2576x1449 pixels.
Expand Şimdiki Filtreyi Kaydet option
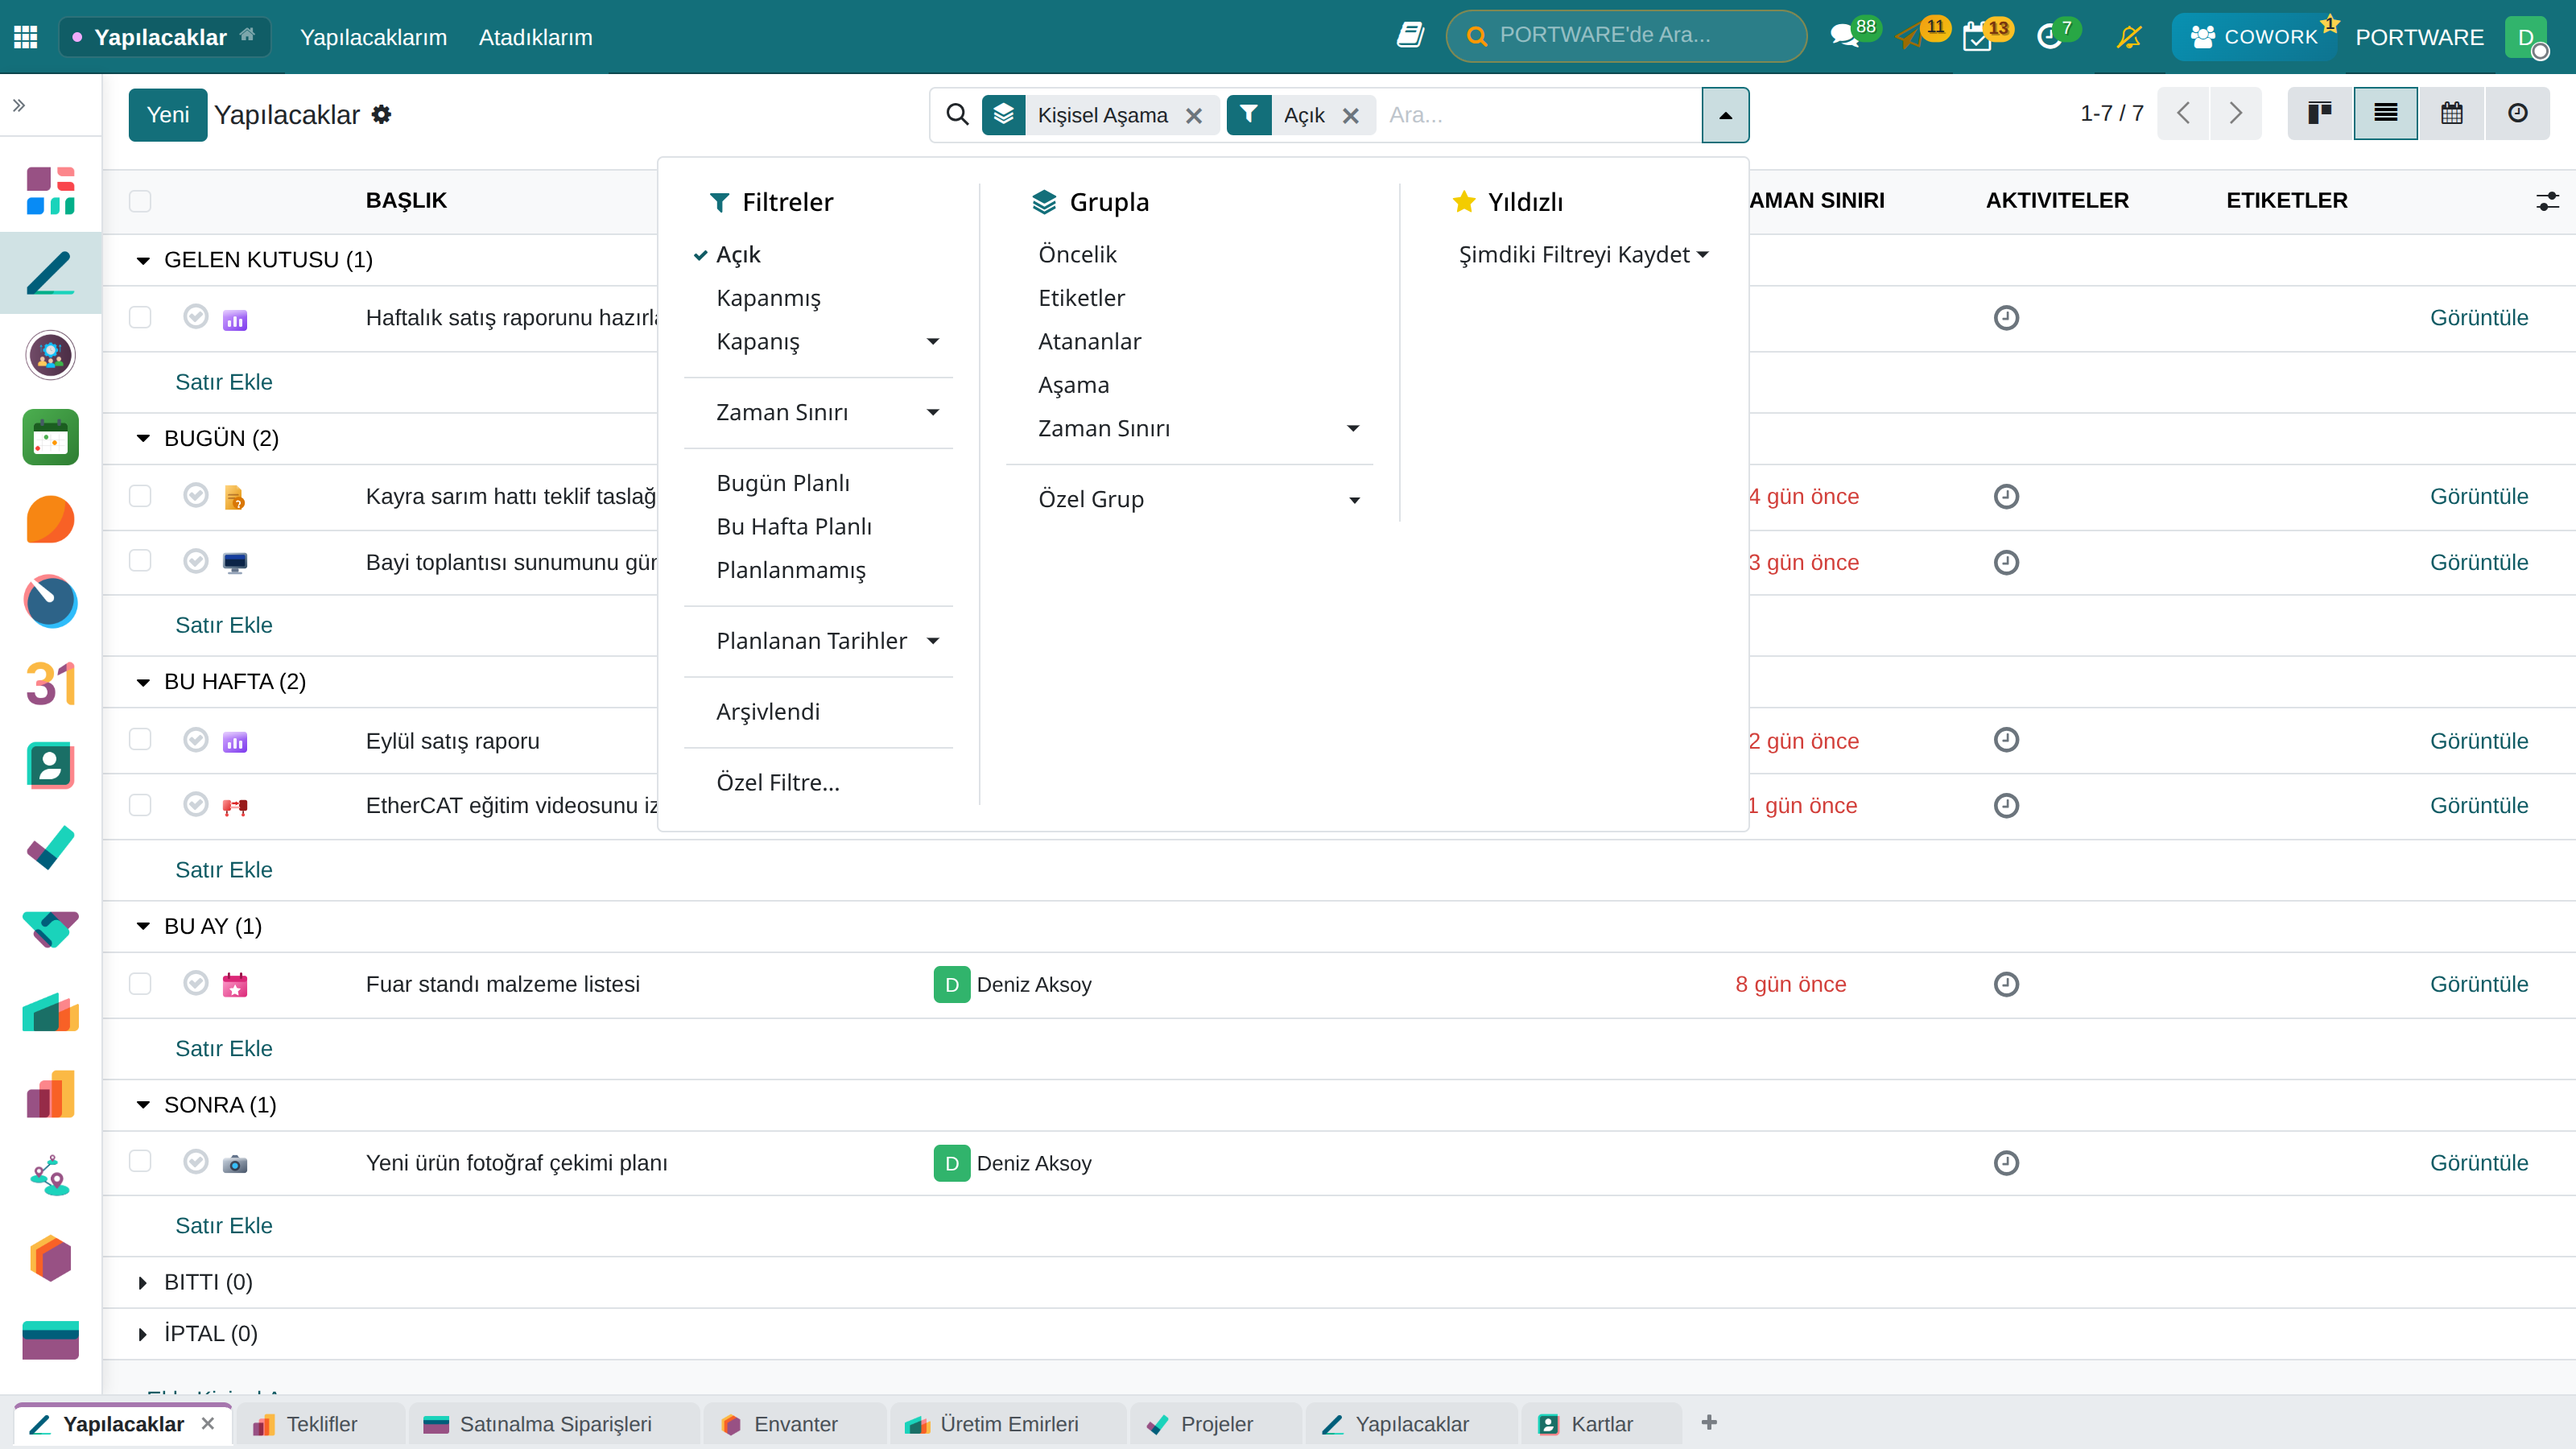1583,255
